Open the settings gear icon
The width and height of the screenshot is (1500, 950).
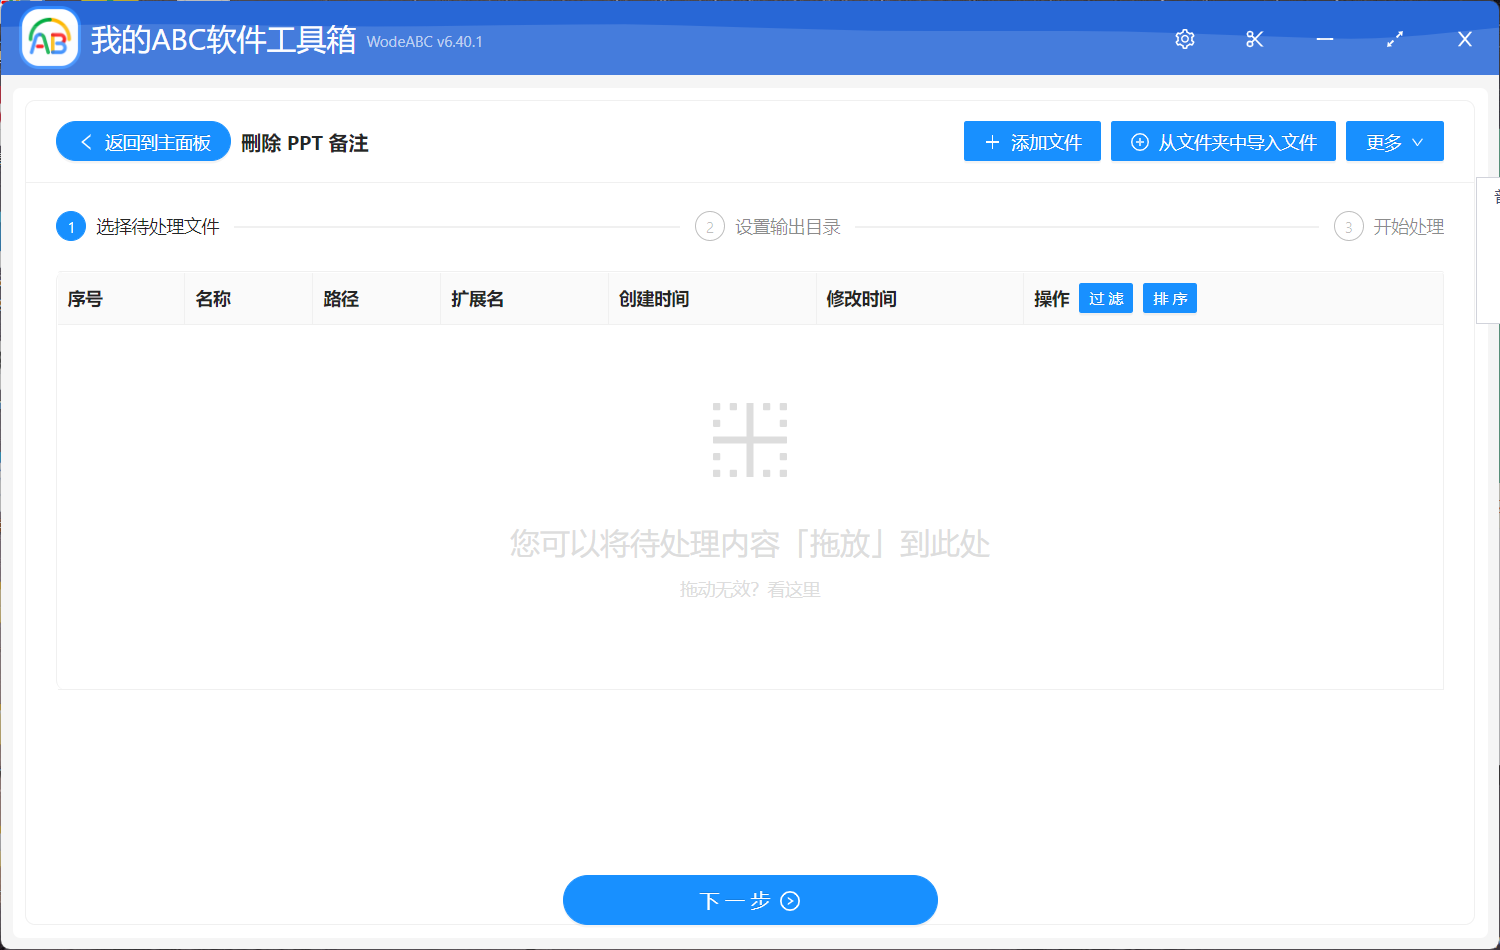pyautogui.click(x=1184, y=39)
